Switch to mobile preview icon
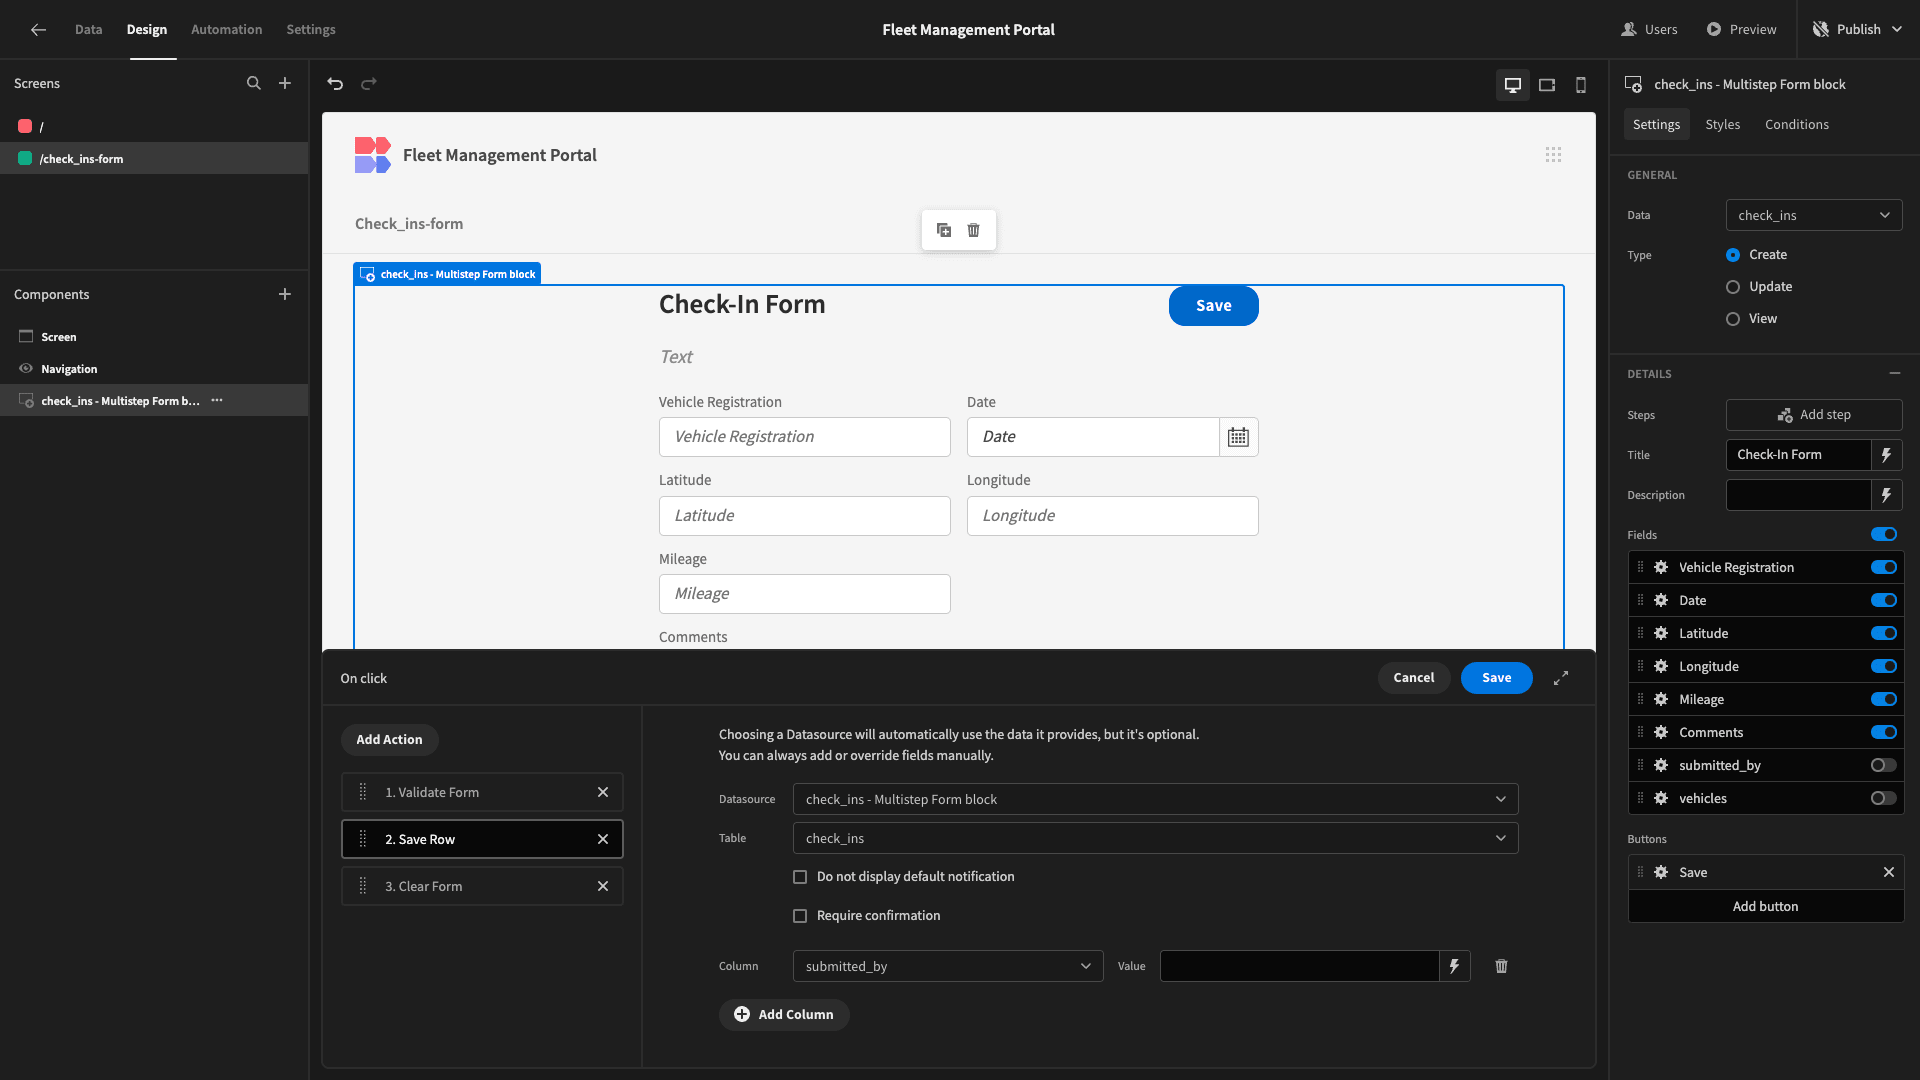Image resolution: width=1920 pixels, height=1080 pixels. (1581, 85)
